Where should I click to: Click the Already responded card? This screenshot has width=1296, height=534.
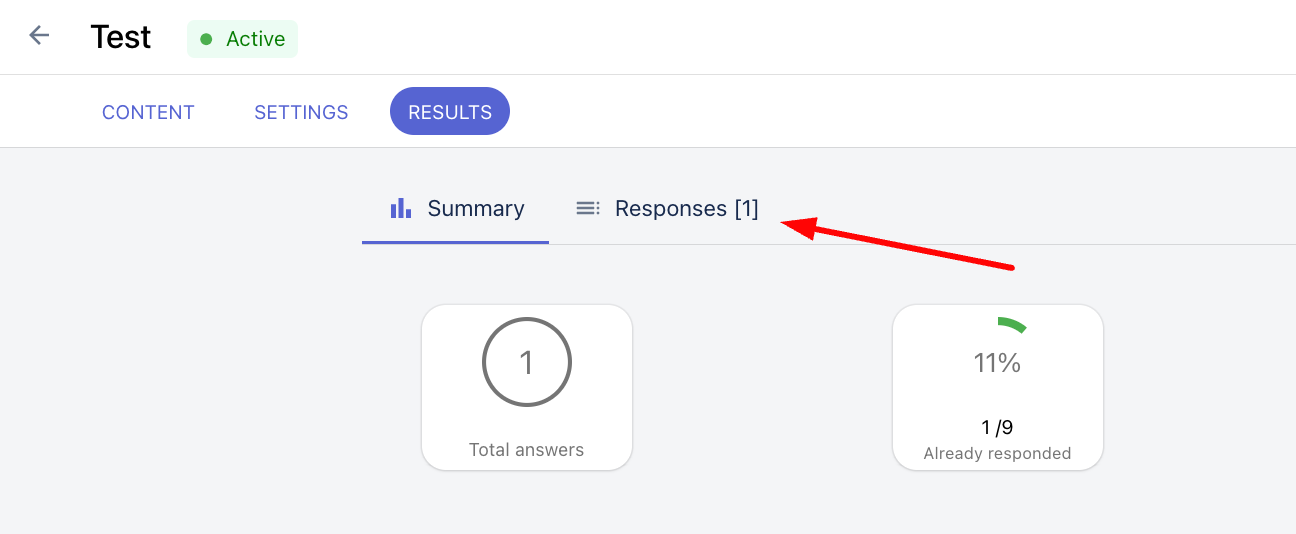pos(998,387)
